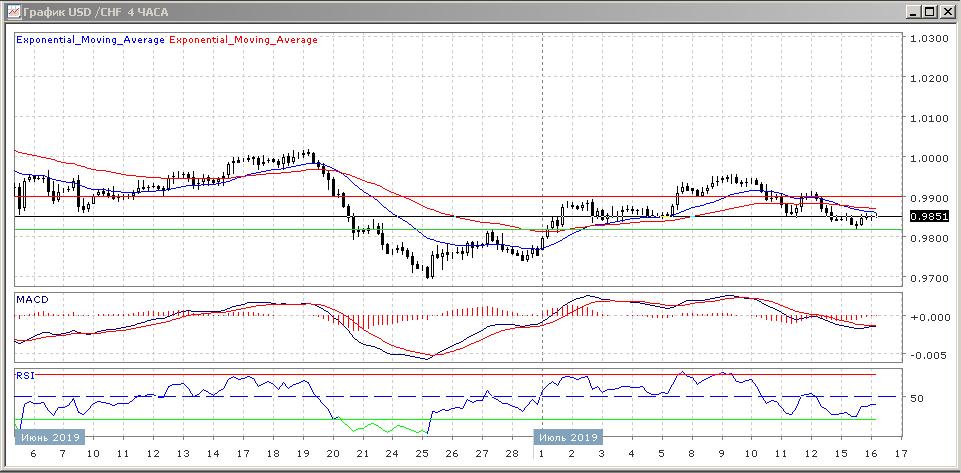Maximize the USD/CHF chart window
Screen dimensions: 961x473
click(930, 11)
